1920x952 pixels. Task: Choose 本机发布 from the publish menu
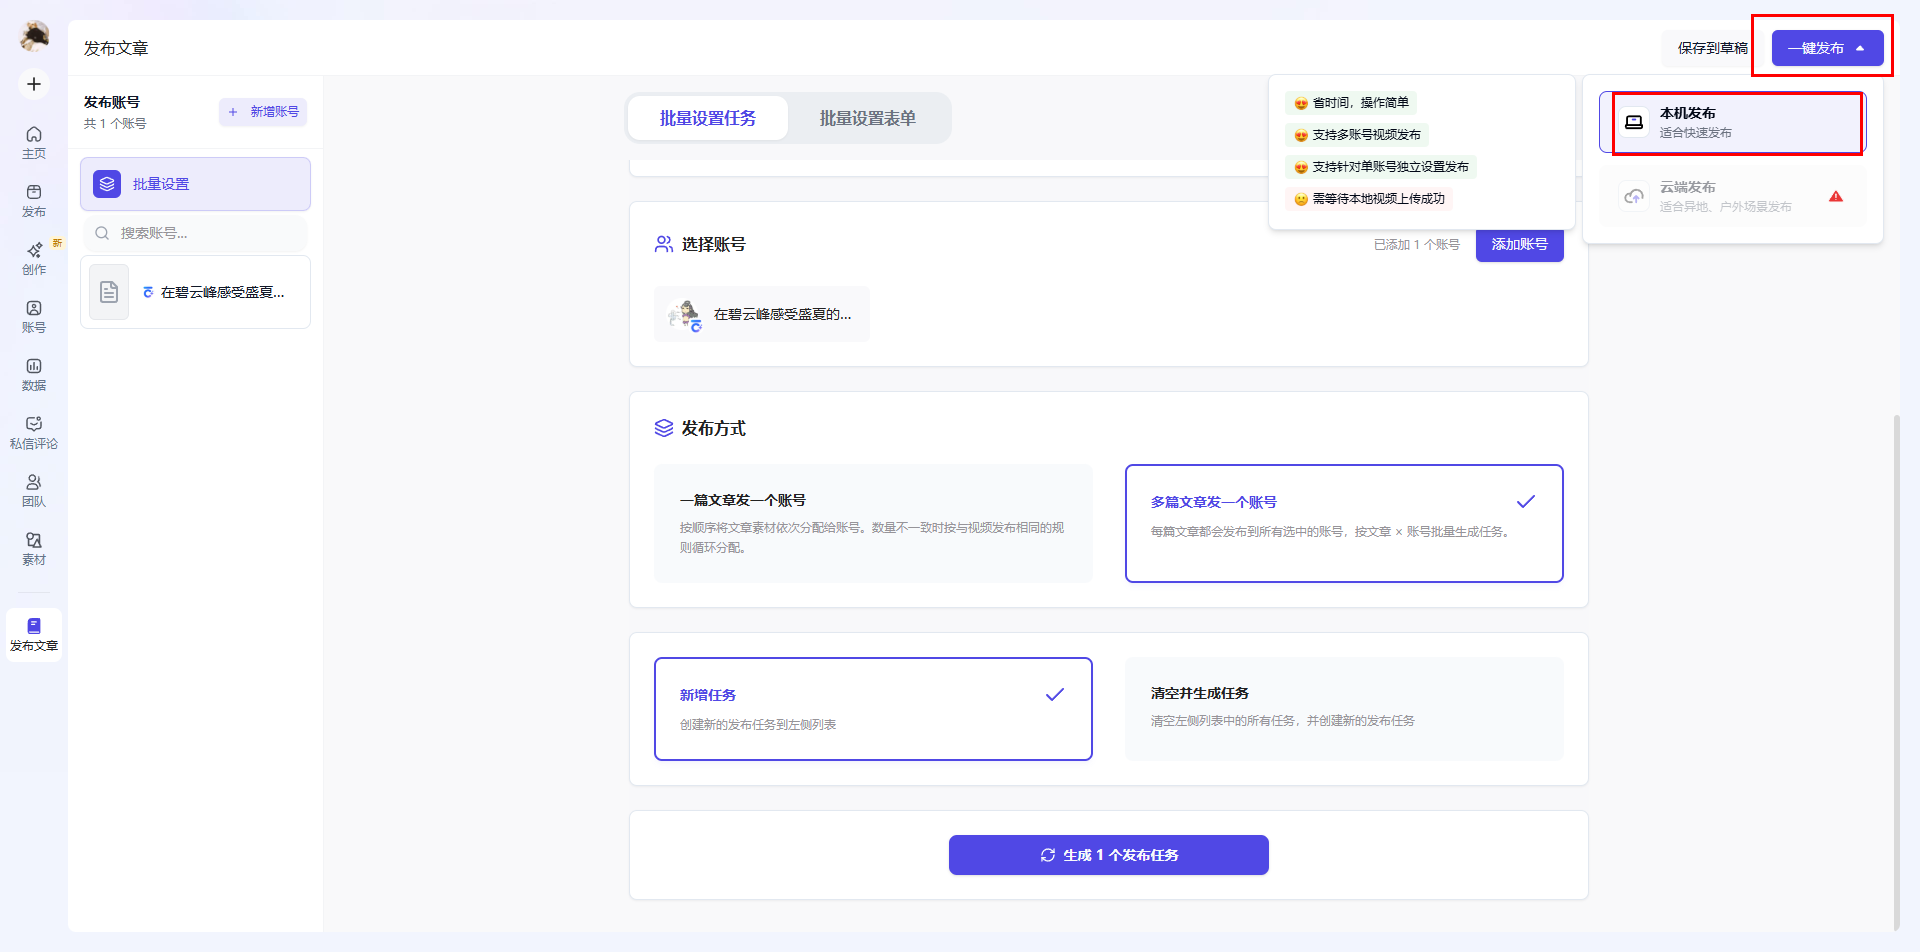(1732, 122)
